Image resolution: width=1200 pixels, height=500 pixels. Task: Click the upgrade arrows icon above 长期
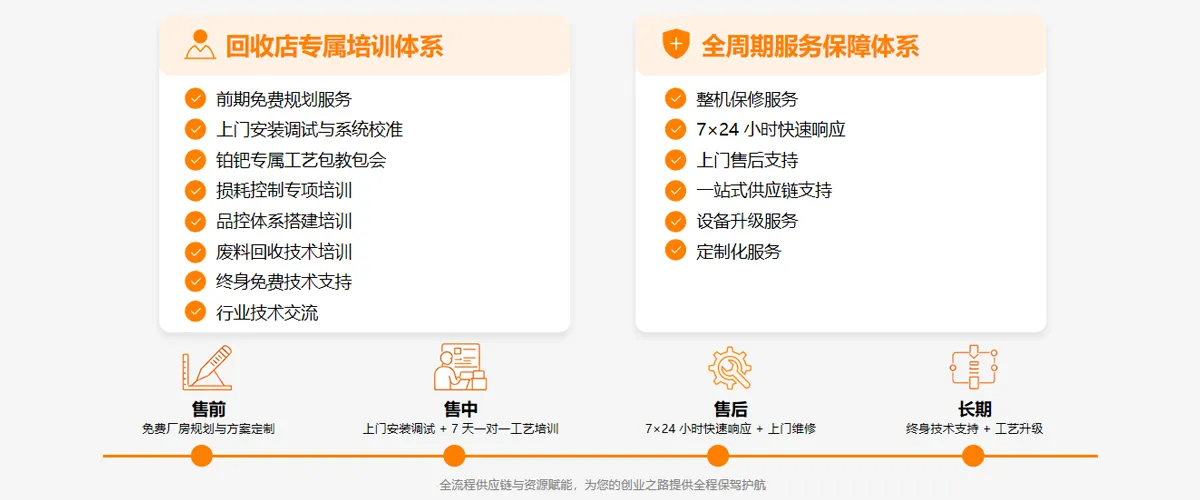coord(974,367)
